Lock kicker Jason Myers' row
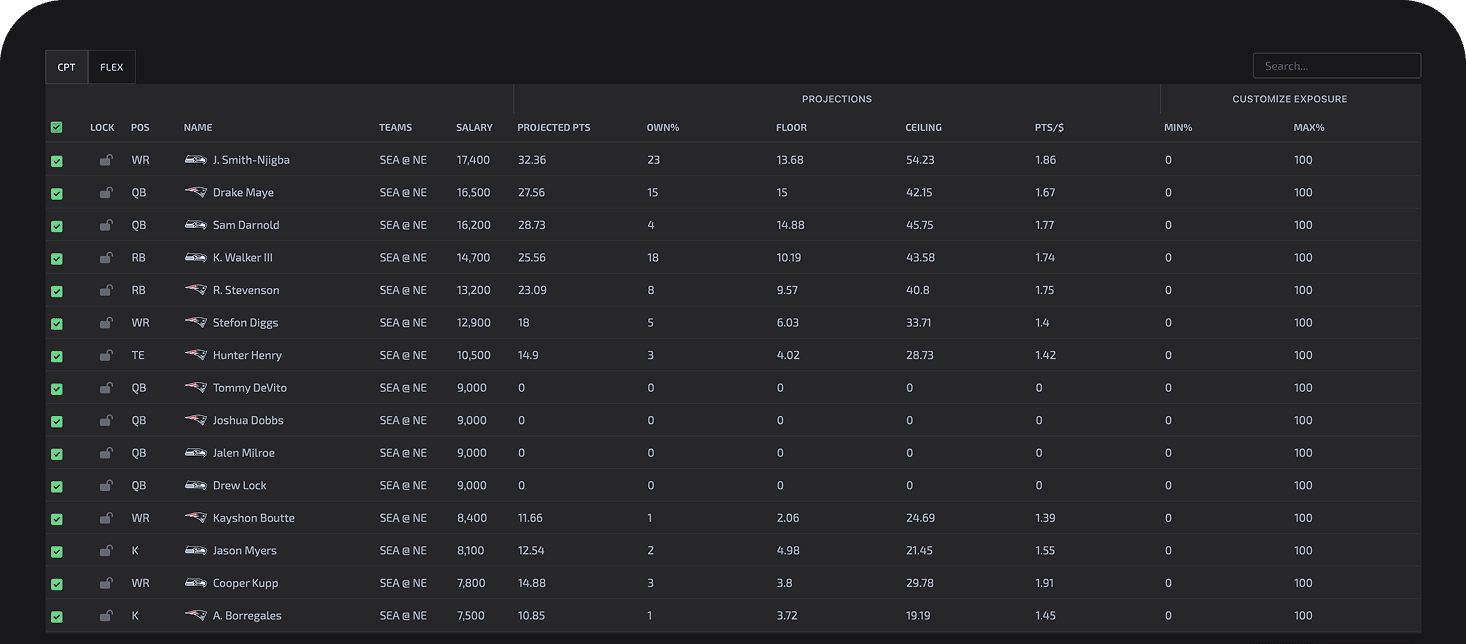The image size is (1466, 644). (x=106, y=550)
